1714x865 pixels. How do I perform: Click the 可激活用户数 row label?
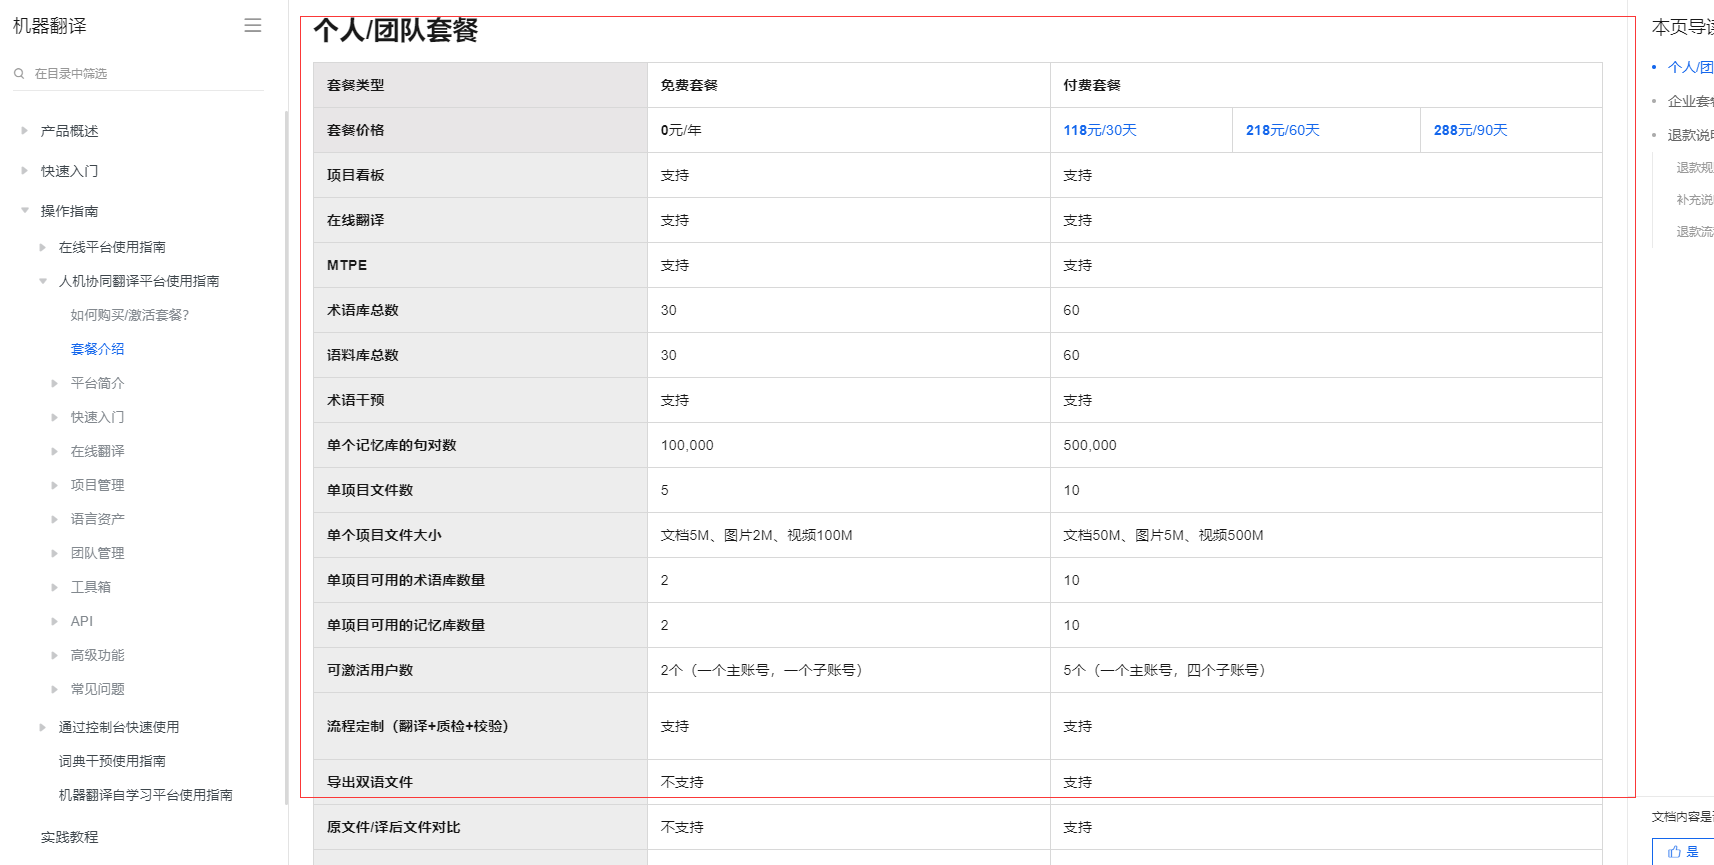click(370, 670)
